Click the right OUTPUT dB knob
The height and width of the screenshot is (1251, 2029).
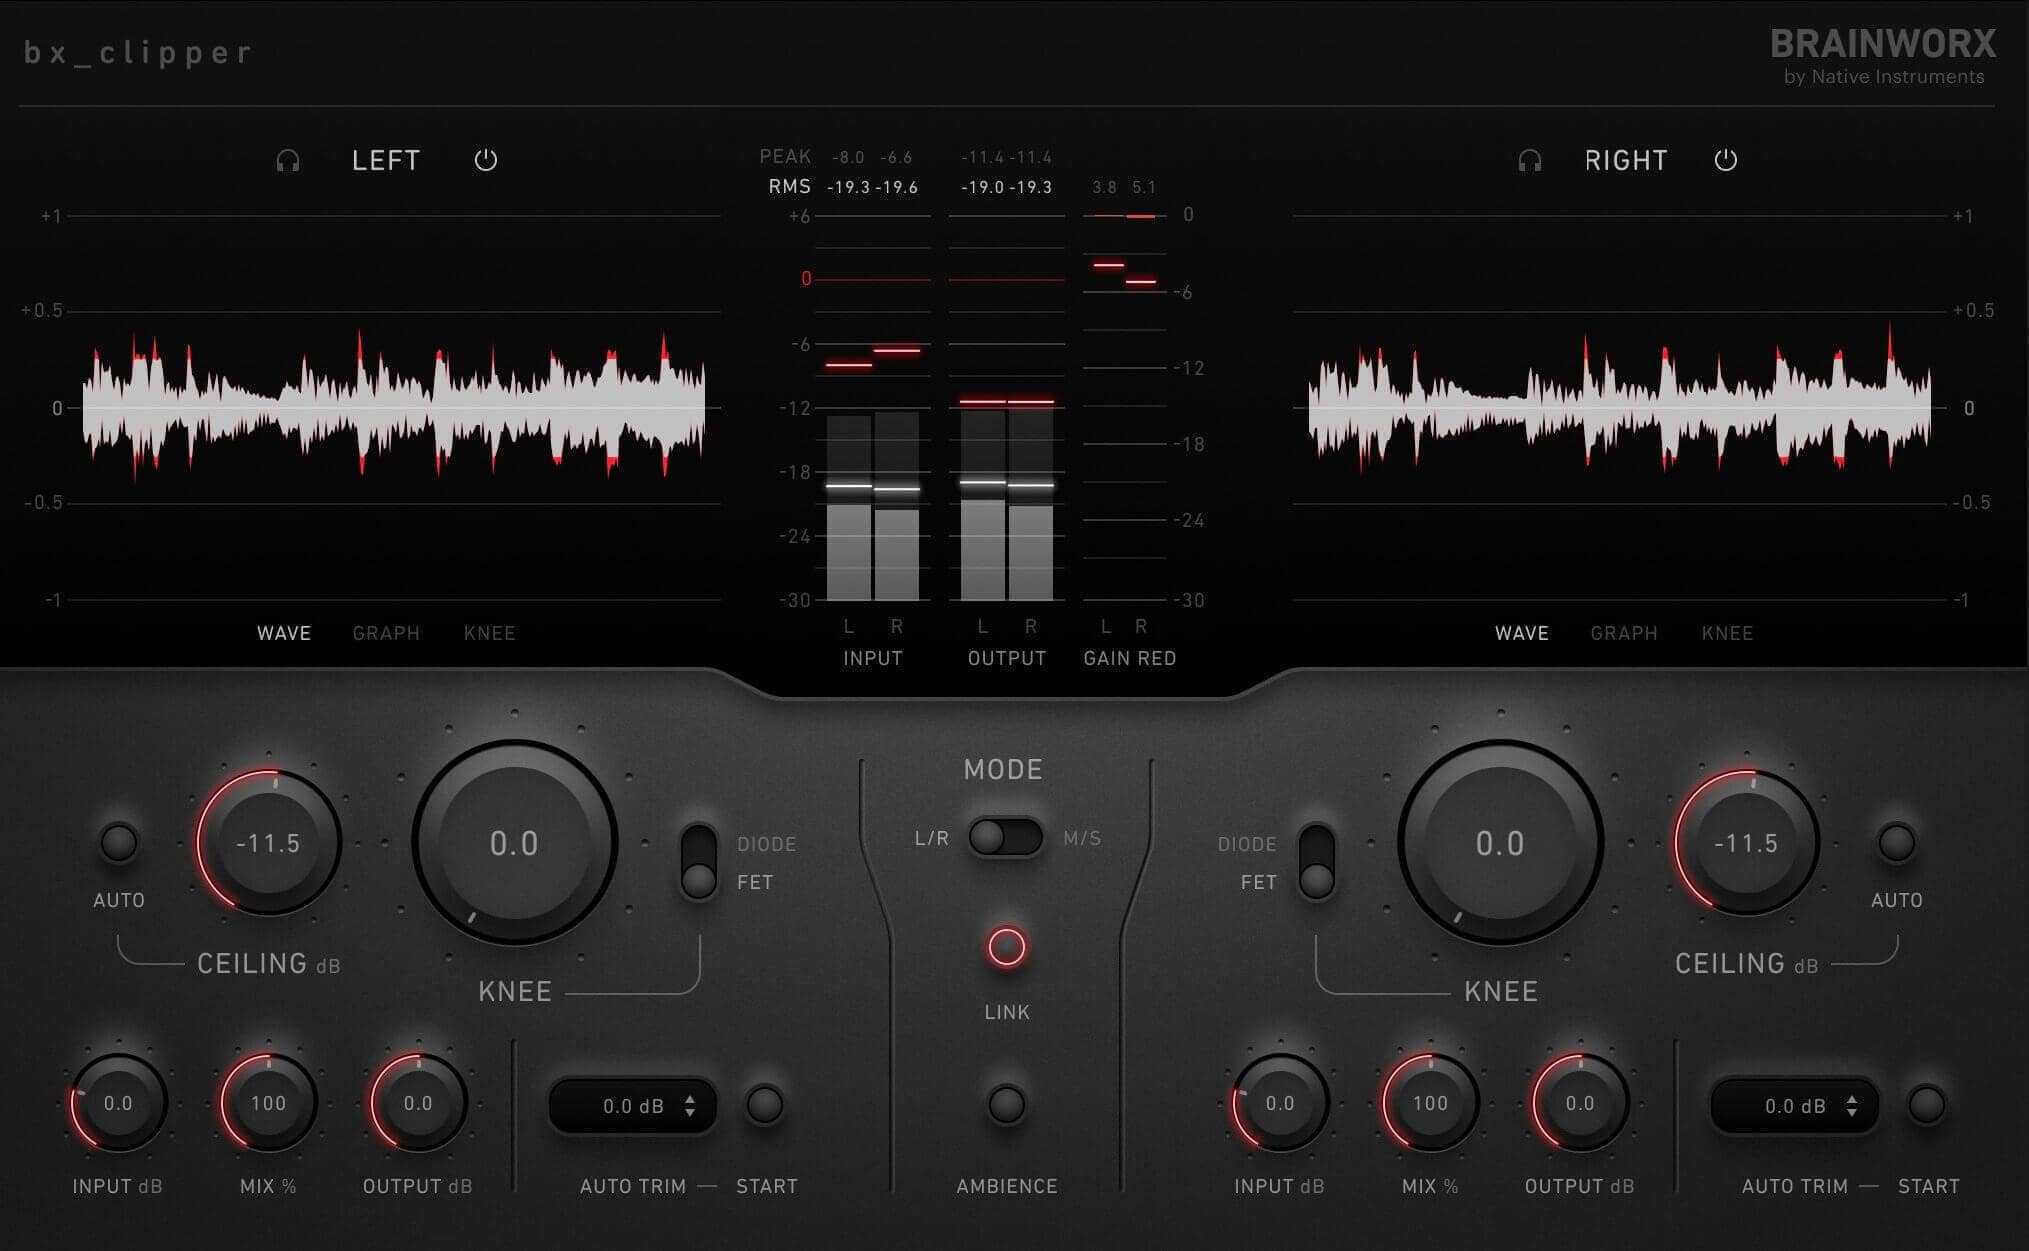(1580, 1103)
